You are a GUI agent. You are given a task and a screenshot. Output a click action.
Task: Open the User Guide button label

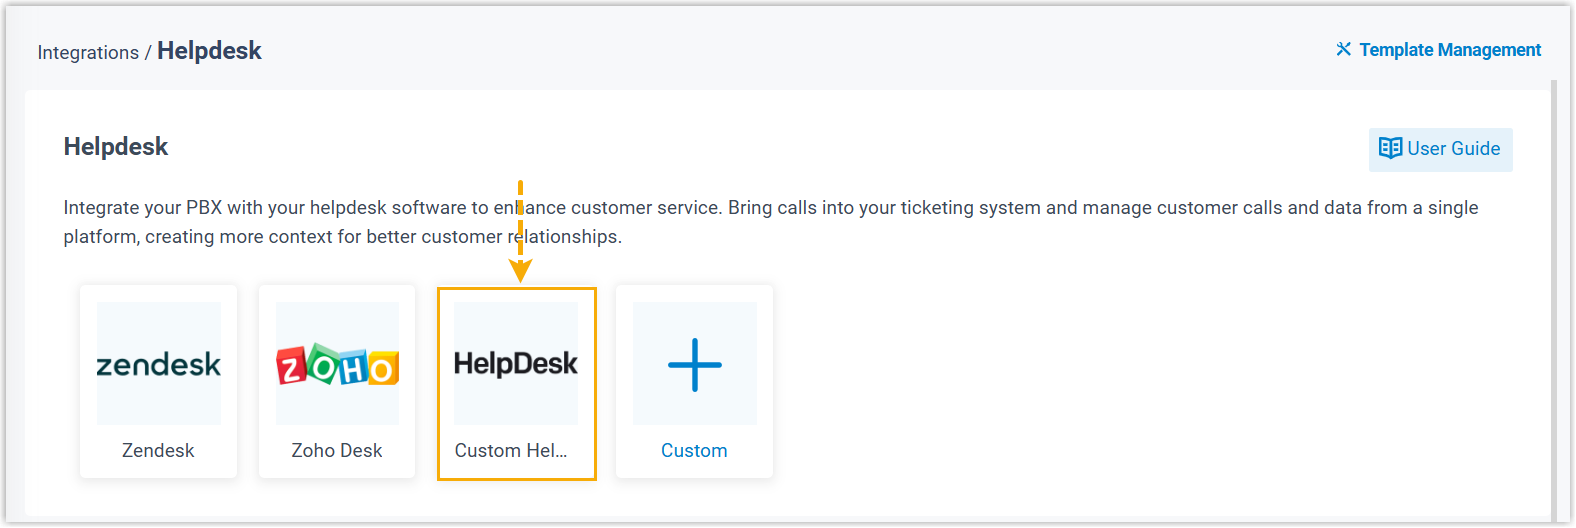[1453, 149]
